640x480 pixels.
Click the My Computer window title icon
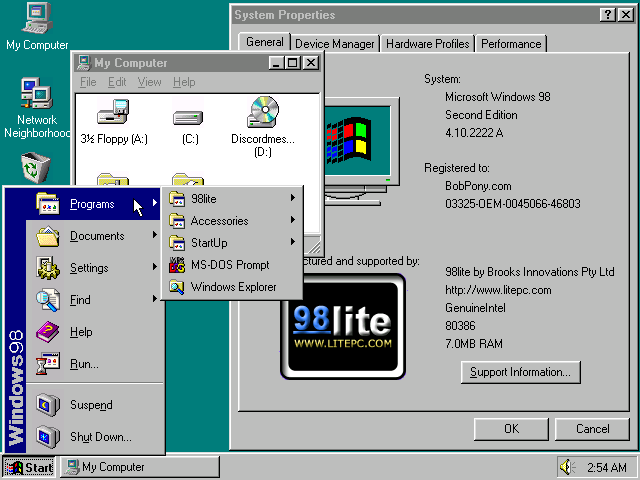pyautogui.click(x=84, y=62)
